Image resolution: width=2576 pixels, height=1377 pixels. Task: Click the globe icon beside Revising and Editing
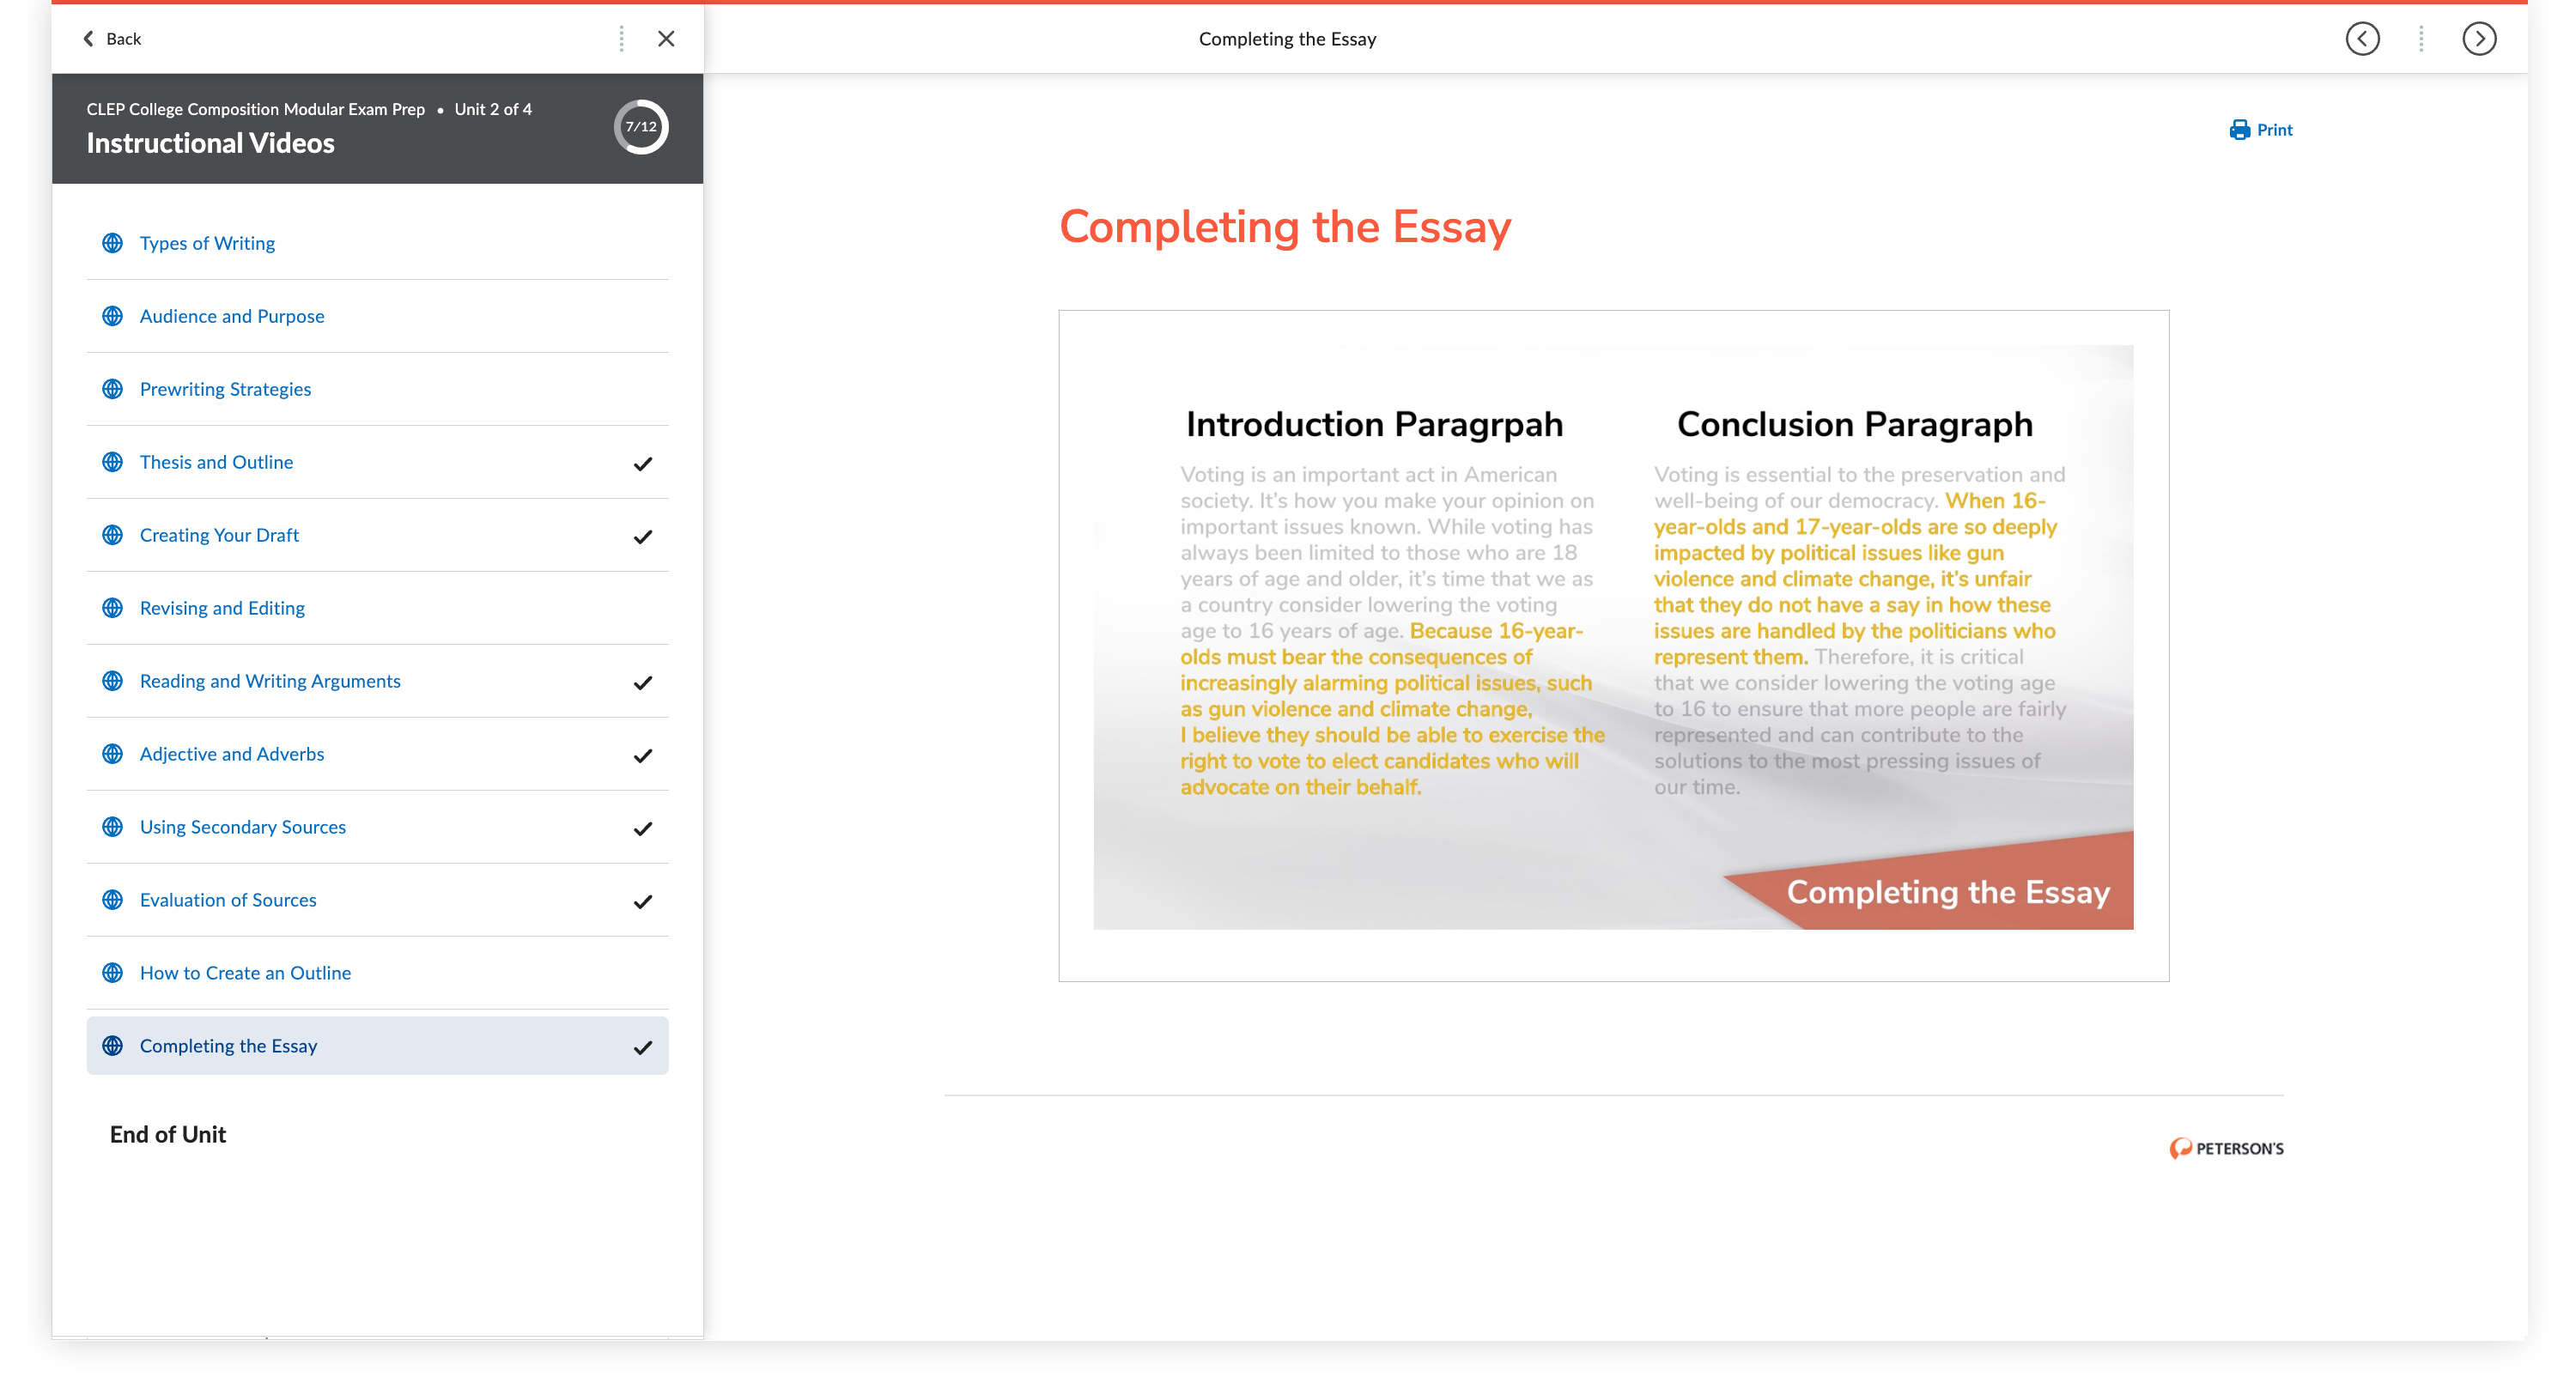(113, 608)
